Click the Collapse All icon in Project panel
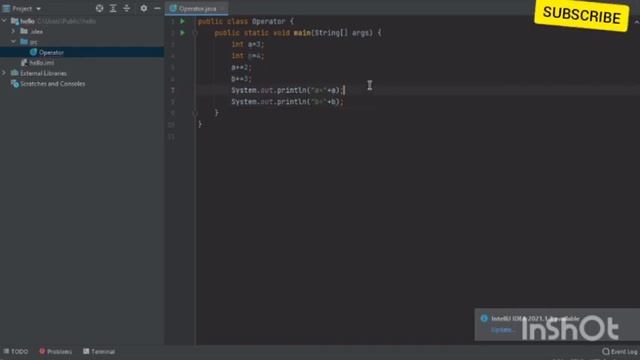The height and width of the screenshot is (360, 640). [127, 8]
